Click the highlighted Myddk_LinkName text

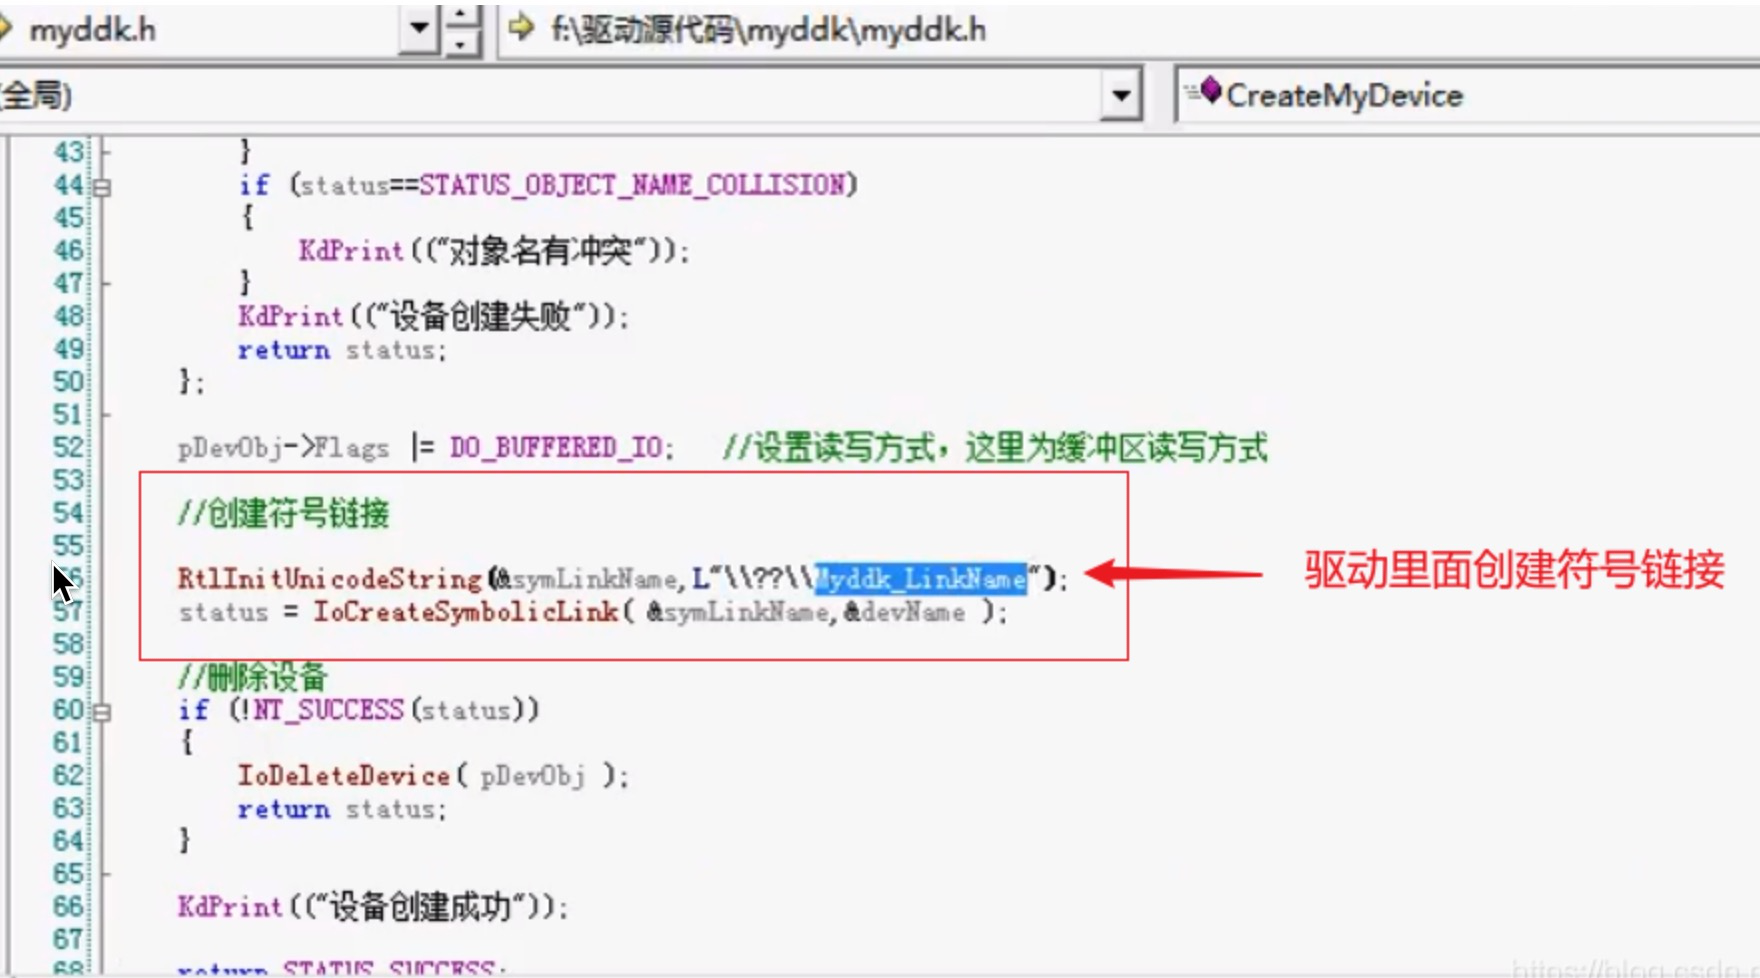(x=920, y=578)
